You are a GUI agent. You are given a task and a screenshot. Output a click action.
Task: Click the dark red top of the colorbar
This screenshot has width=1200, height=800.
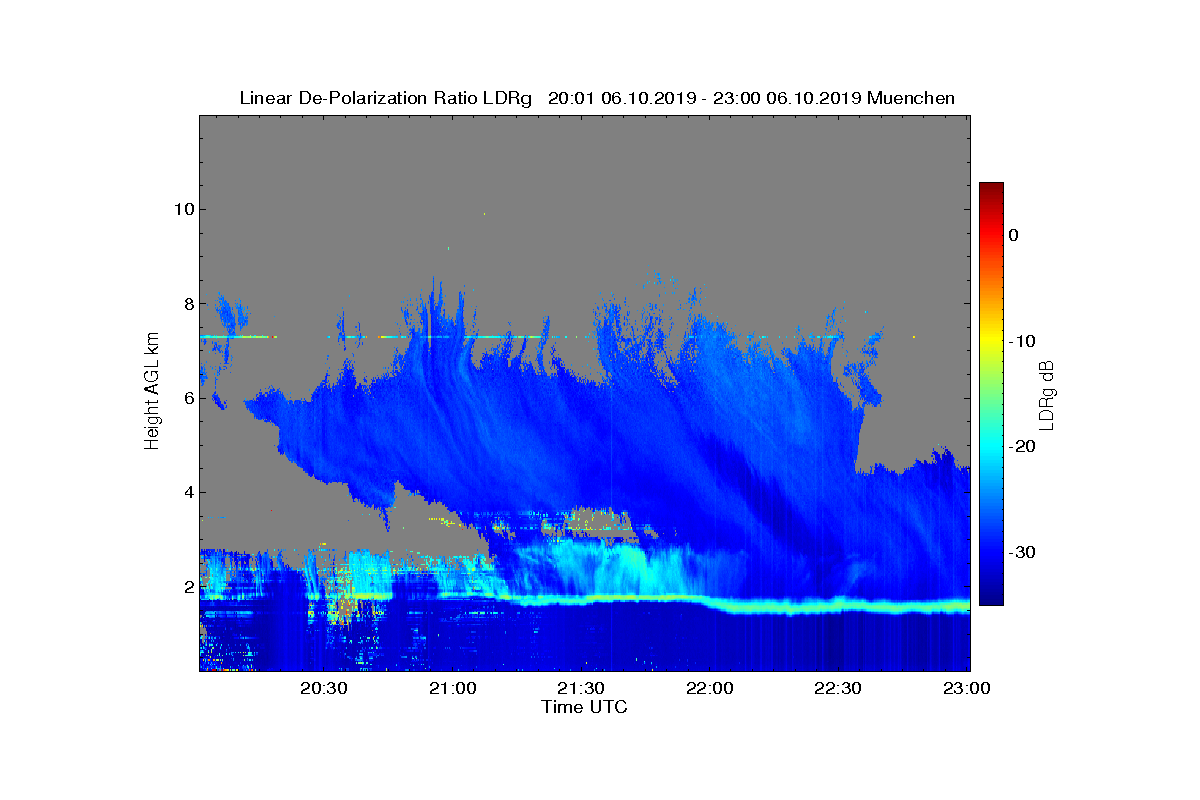tap(991, 189)
